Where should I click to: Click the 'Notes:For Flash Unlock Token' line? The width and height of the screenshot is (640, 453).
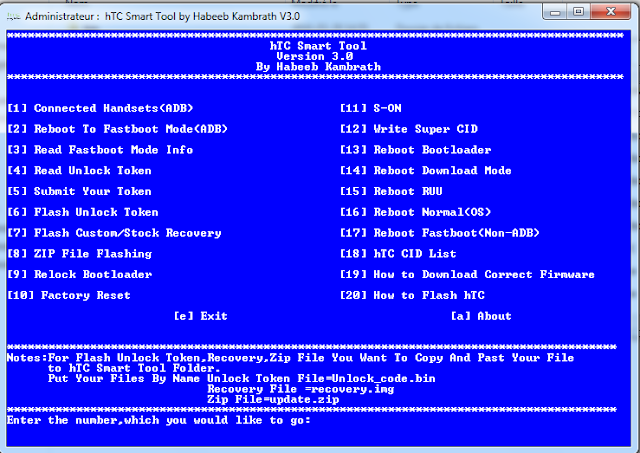pos(291,358)
